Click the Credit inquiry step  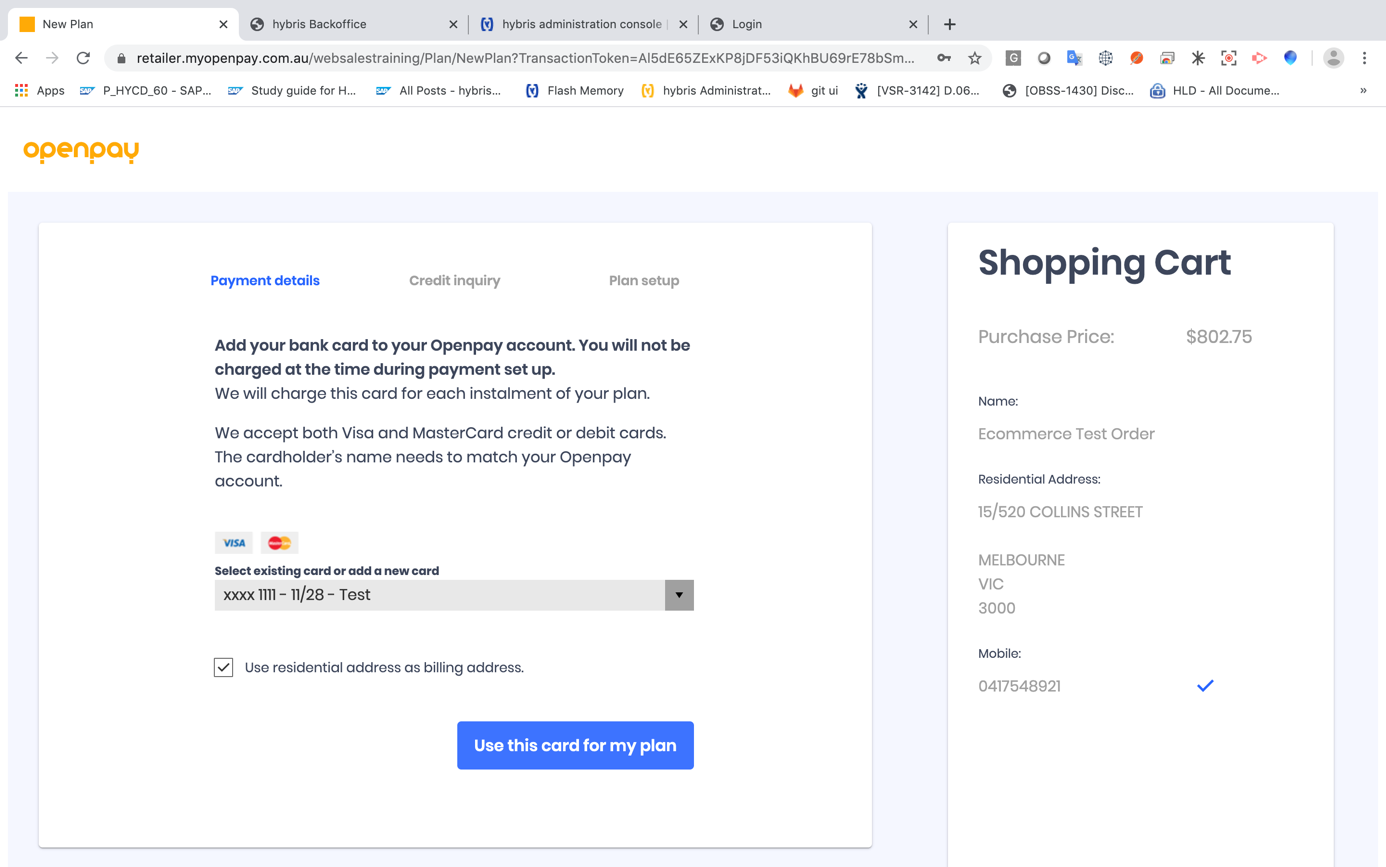coord(454,281)
